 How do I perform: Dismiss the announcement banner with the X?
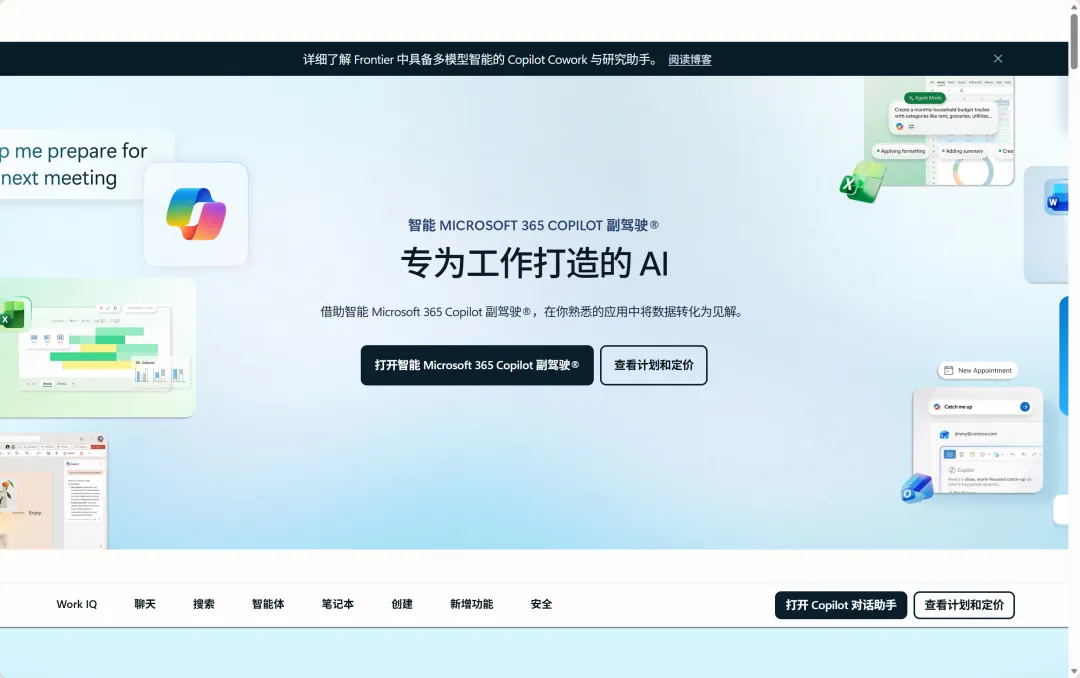point(998,59)
